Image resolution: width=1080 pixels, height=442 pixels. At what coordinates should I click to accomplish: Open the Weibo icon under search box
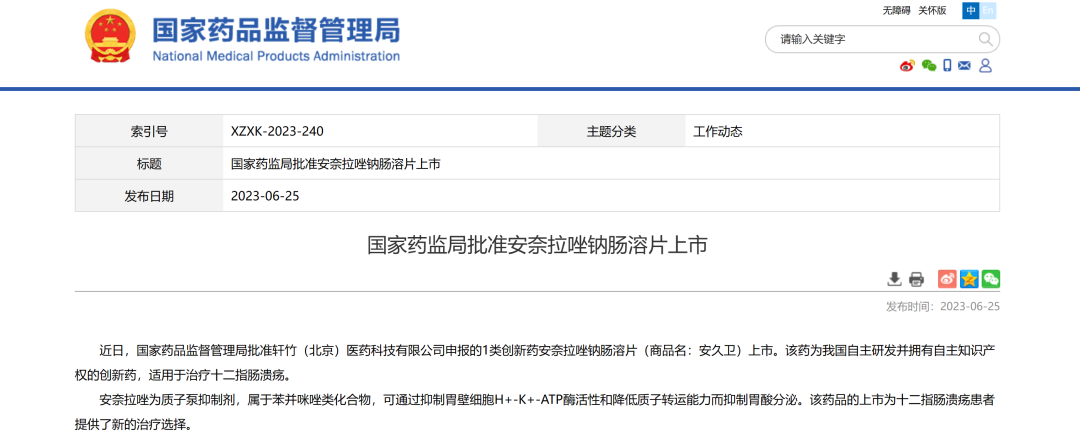pos(908,65)
